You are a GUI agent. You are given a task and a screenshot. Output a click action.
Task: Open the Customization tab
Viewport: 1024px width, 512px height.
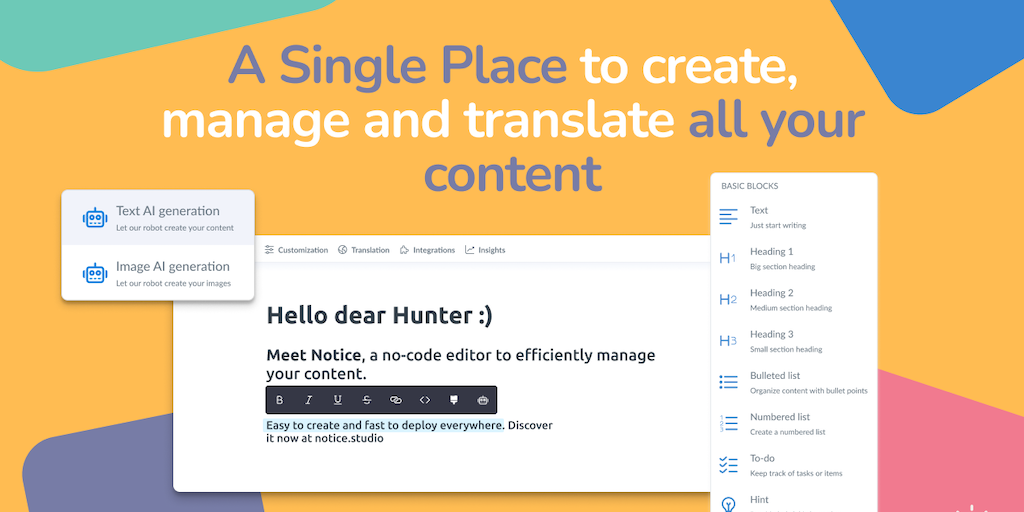[296, 249]
